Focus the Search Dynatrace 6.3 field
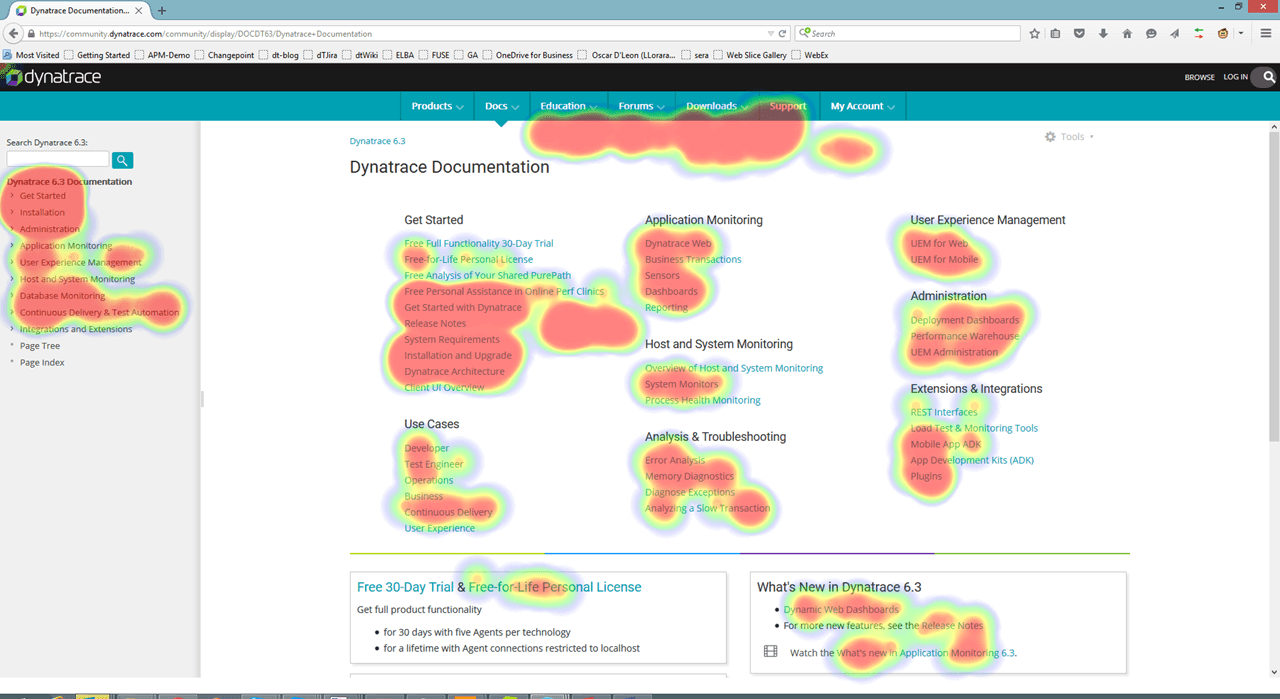Image resolution: width=1280 pixels, height=699 pixels. point(58,160)
